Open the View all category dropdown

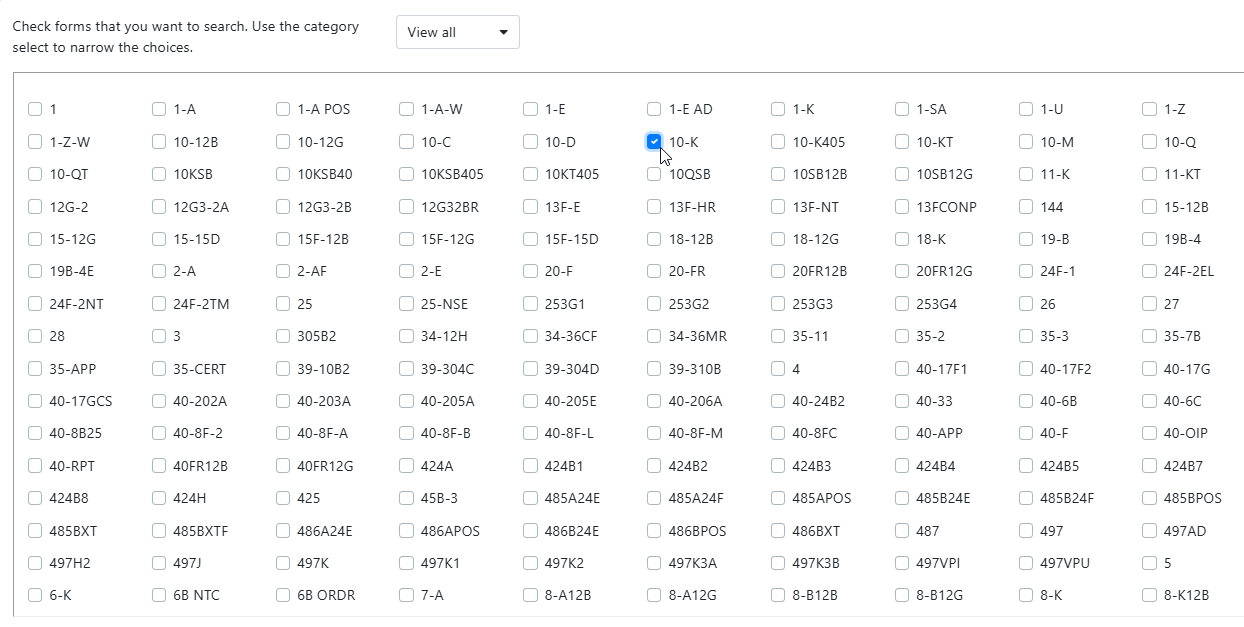click(x=457, y=31)
